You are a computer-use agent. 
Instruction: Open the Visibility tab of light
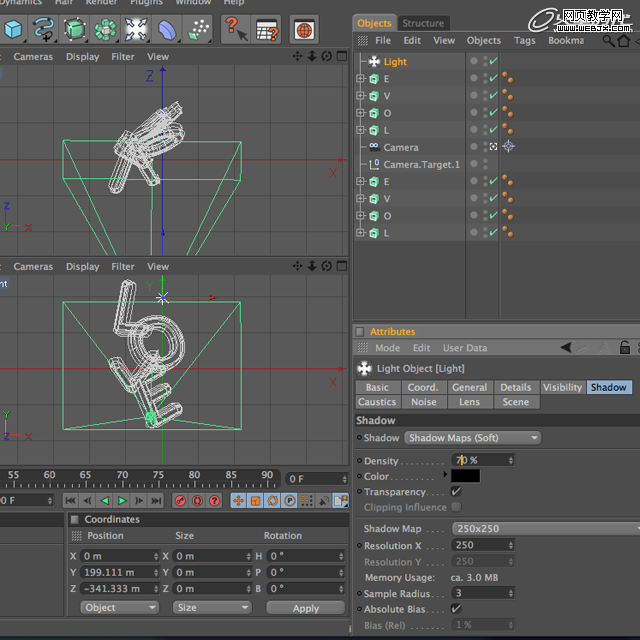pyautogui.click(x=562, y=387)
